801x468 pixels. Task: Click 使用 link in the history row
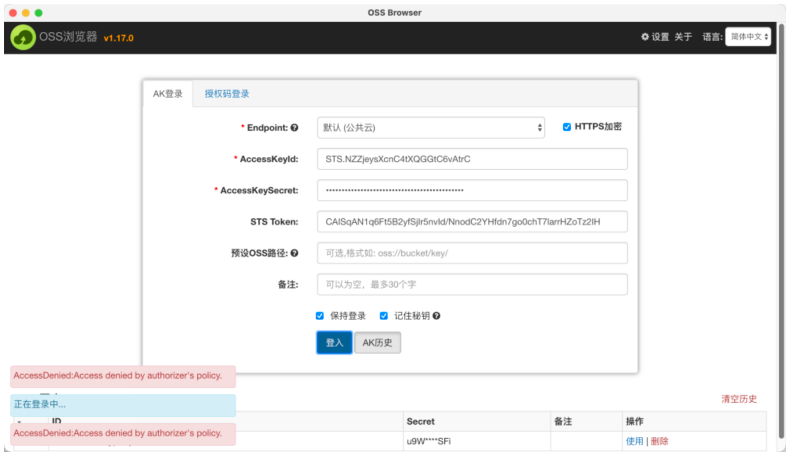[634, 441]
